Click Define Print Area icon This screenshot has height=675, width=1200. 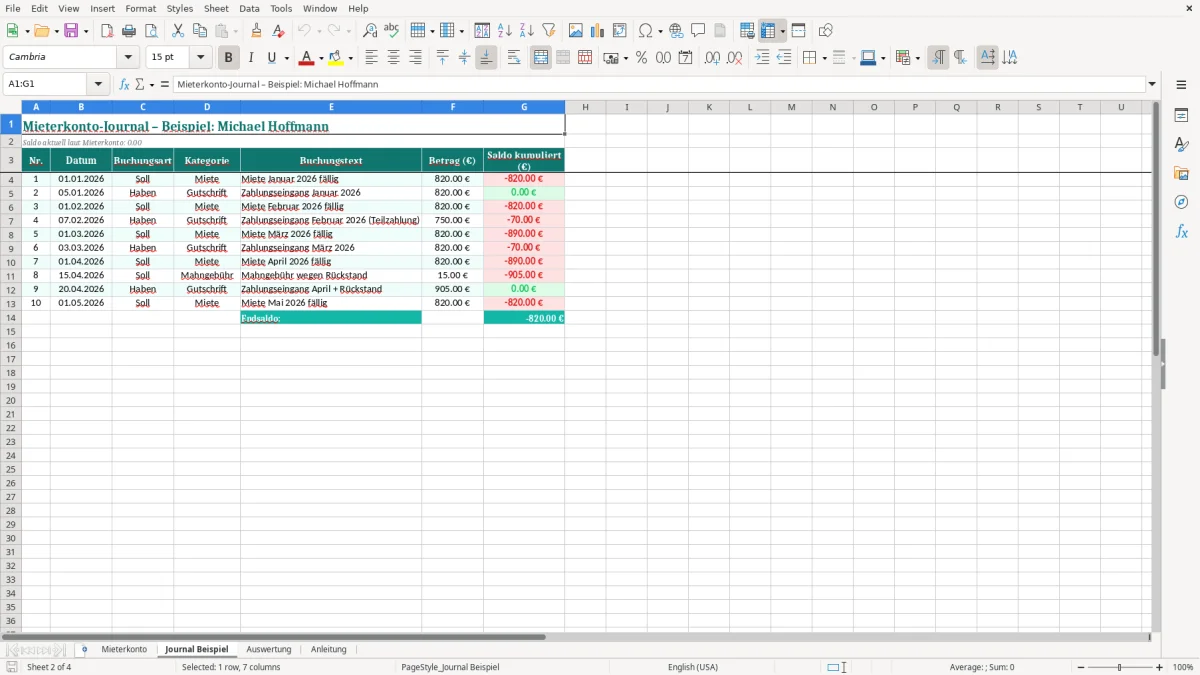[x=747, y=31]
